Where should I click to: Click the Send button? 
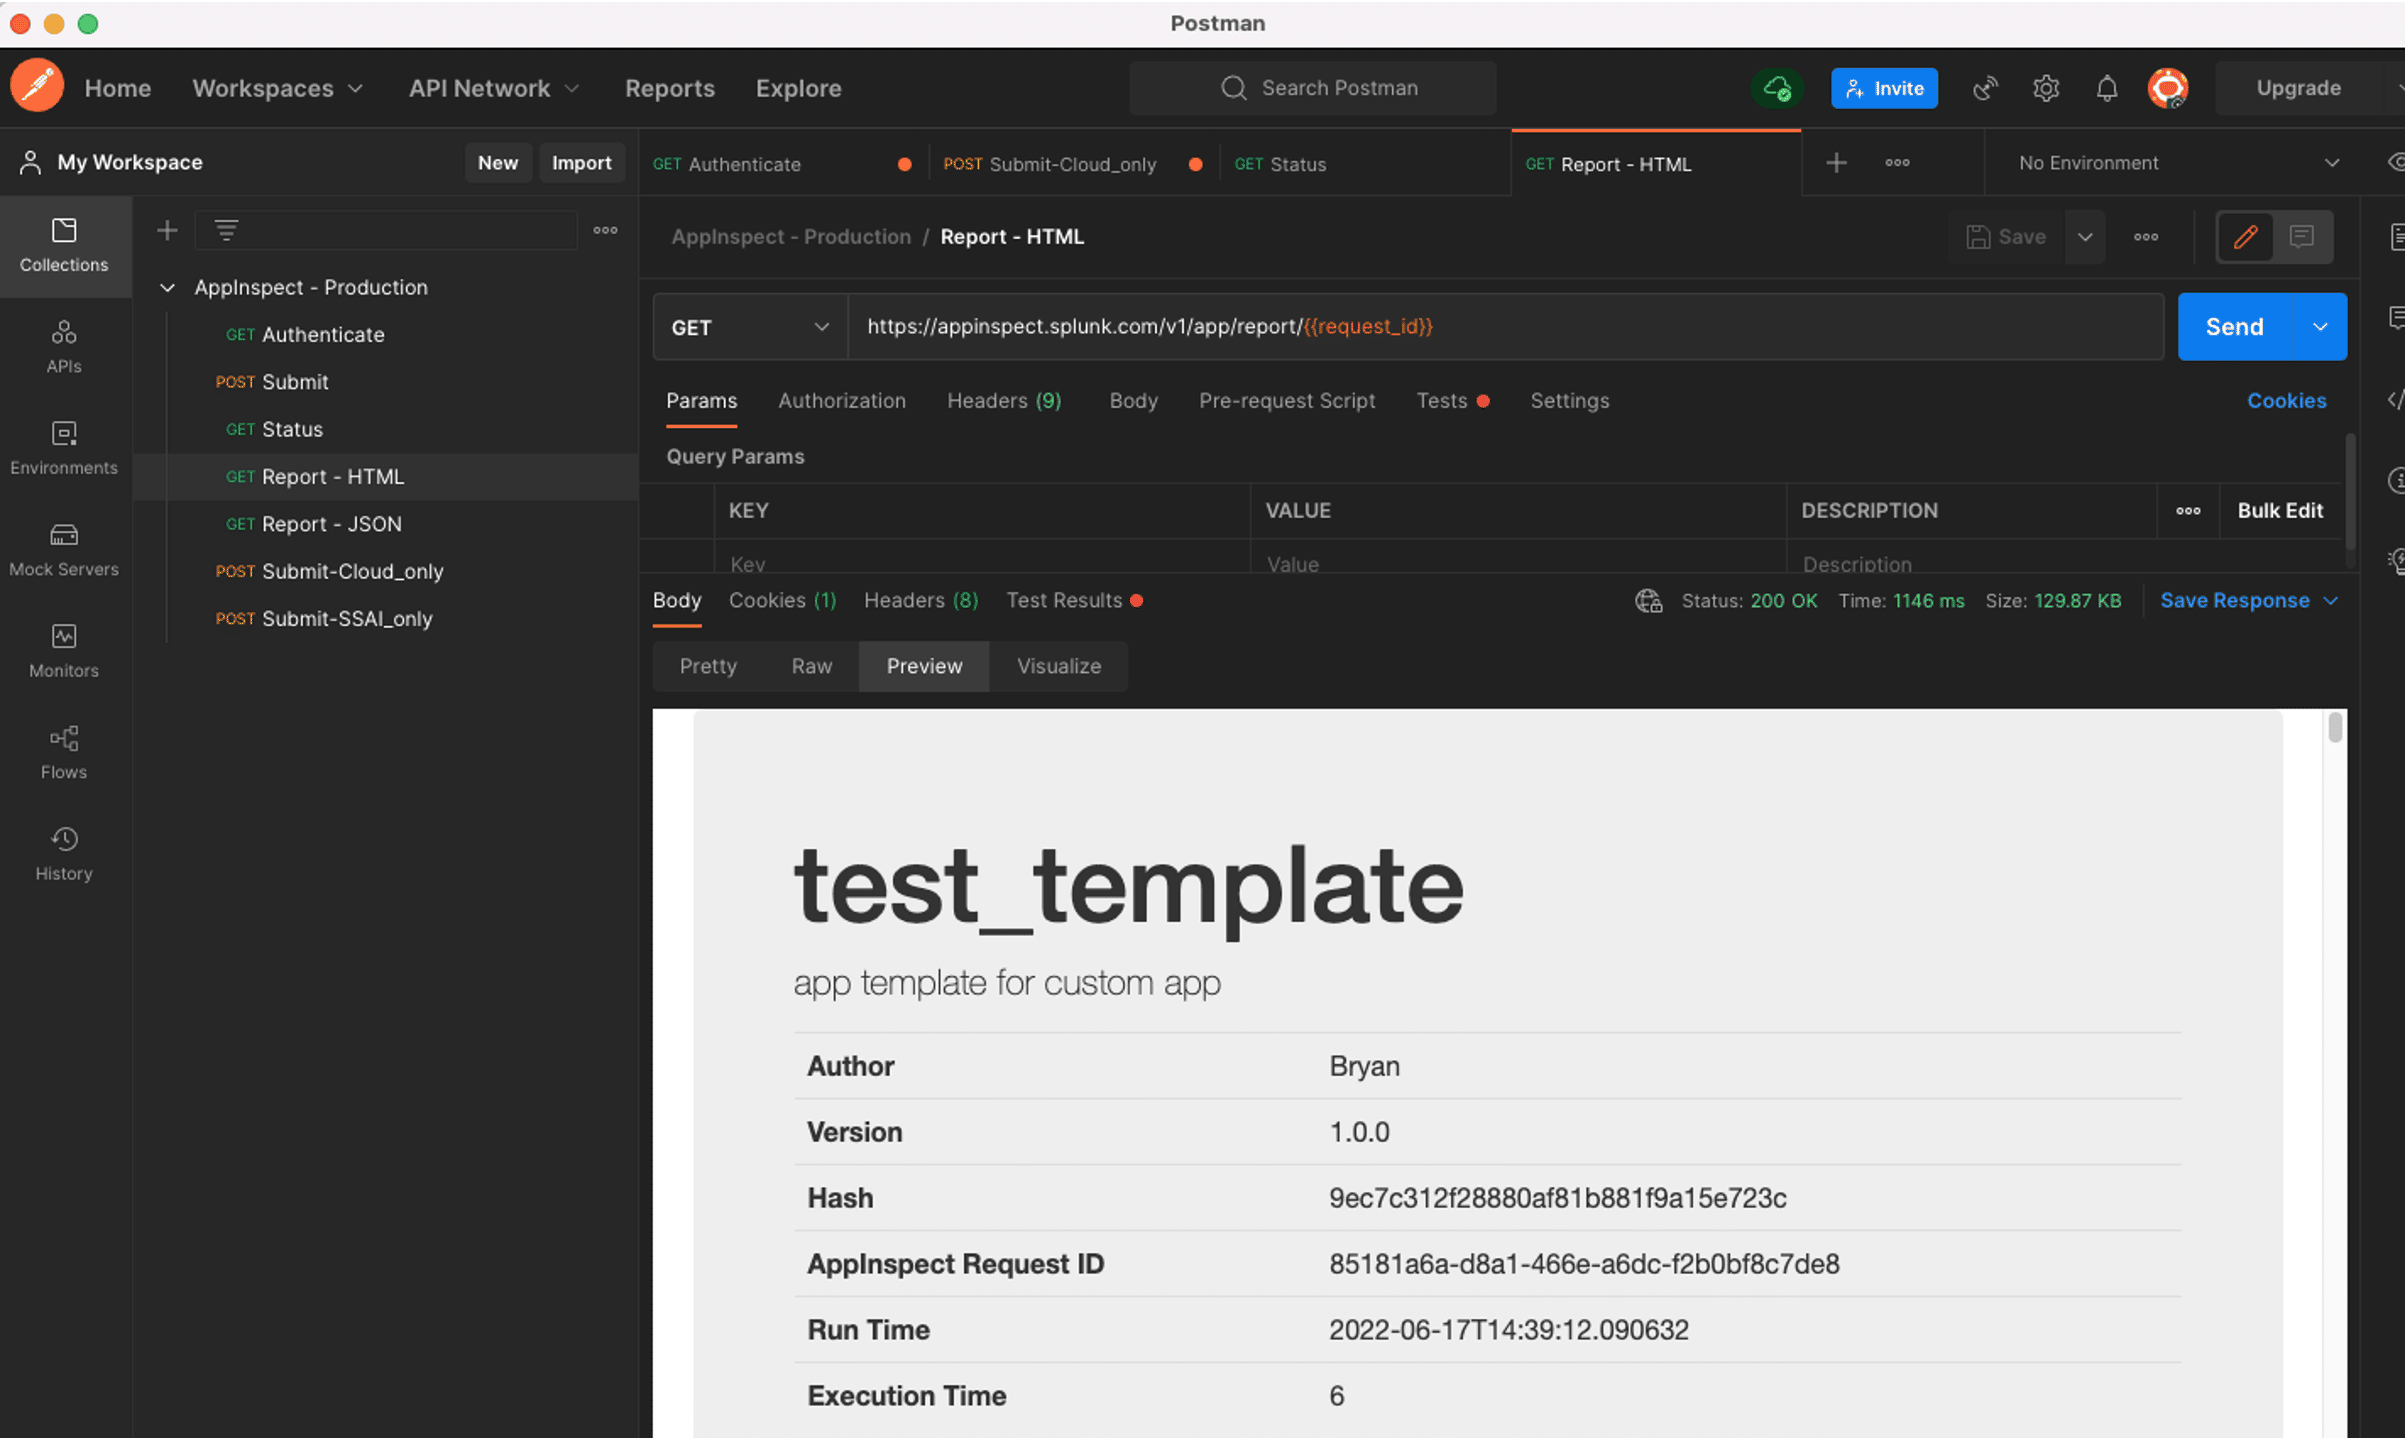click(x=2234, y=327)
